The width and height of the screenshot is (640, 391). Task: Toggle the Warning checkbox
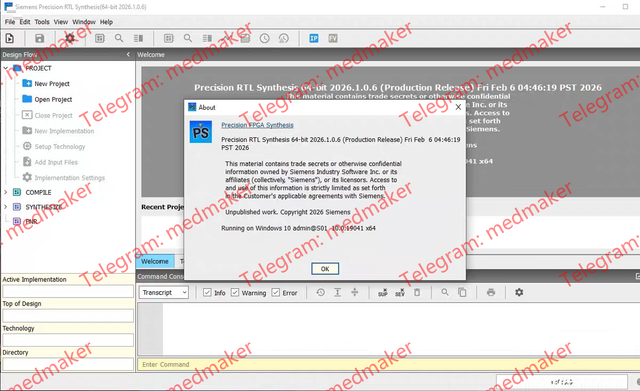(x=235, y=293)
